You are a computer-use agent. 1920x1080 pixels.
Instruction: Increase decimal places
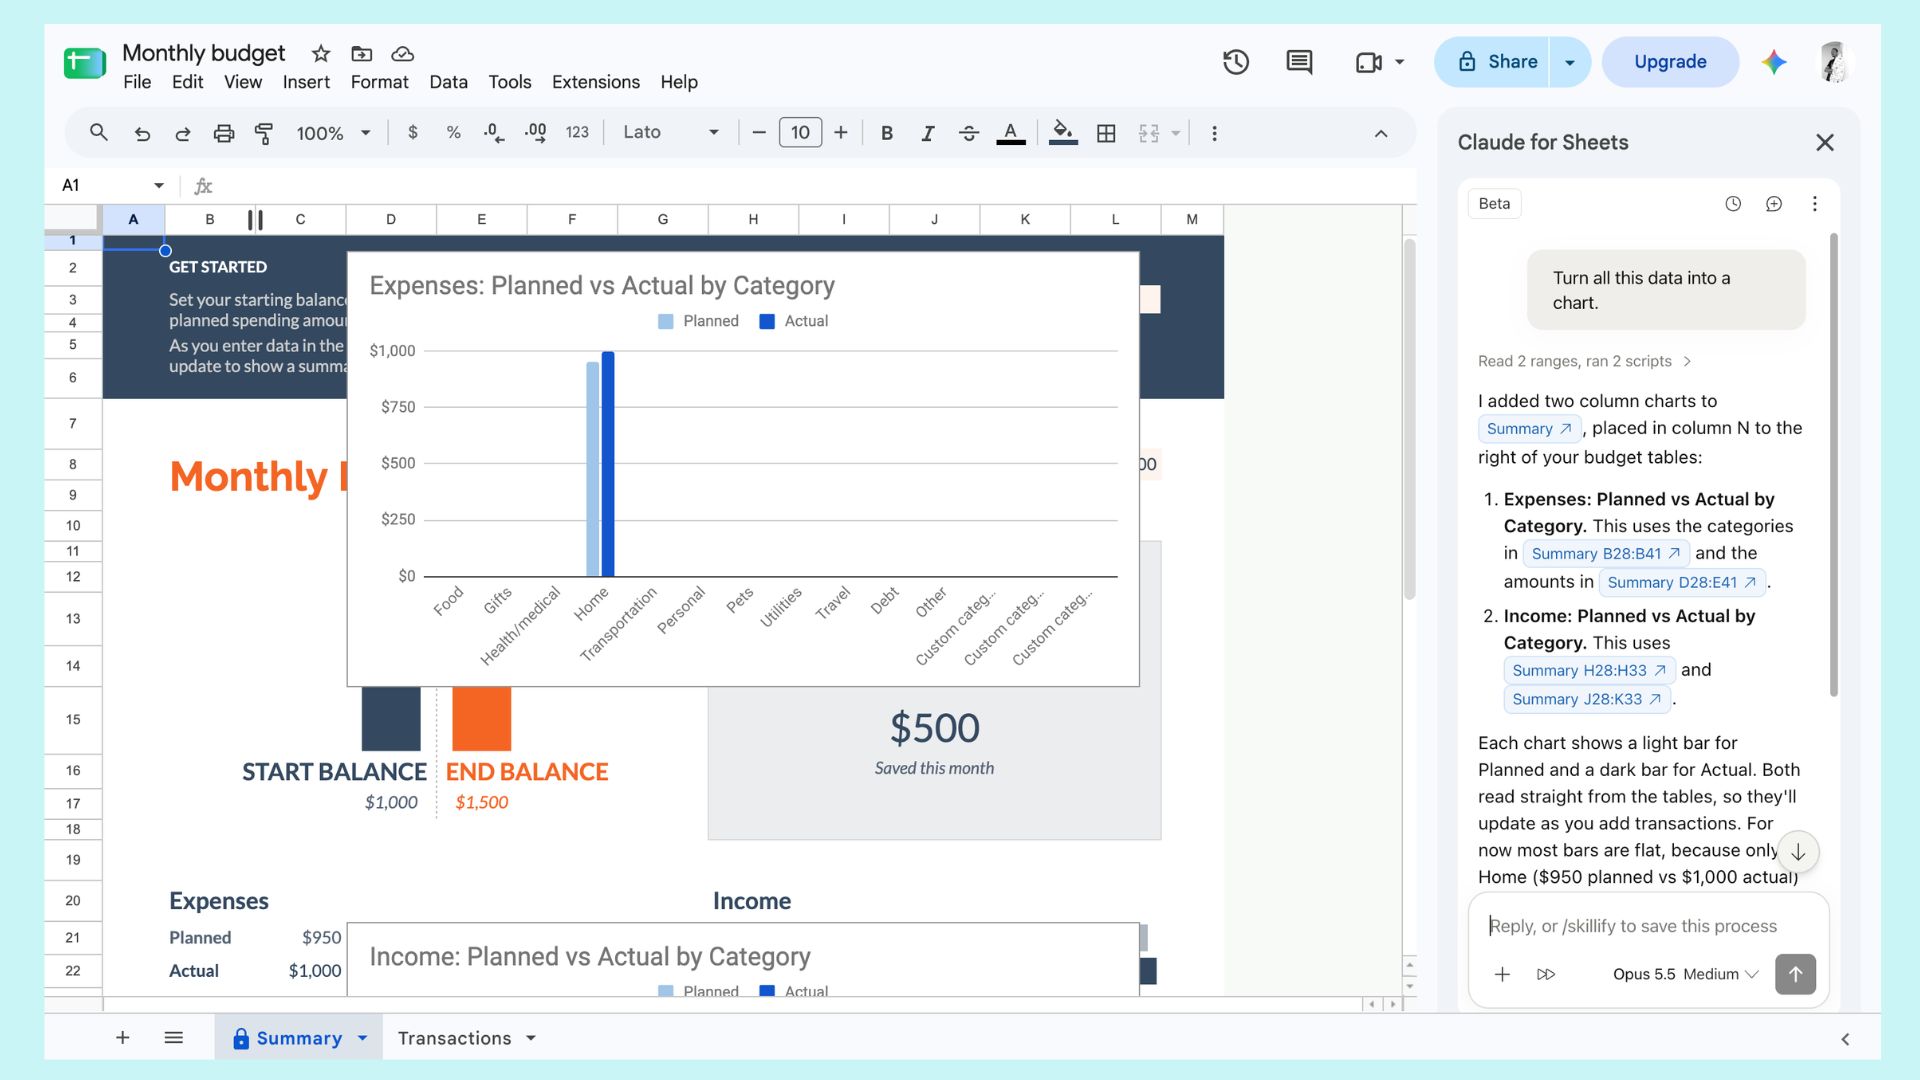(x=535, y=132)
